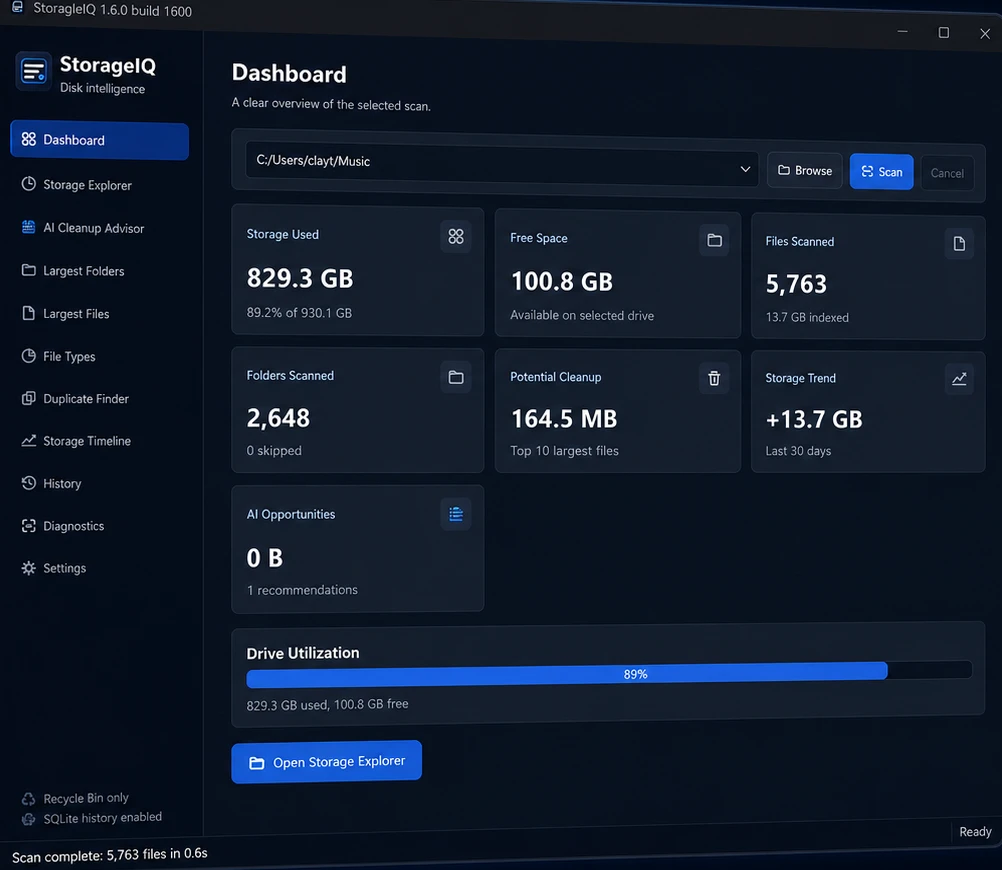Click Open Storage Explorer button

(x=327, y=761)
